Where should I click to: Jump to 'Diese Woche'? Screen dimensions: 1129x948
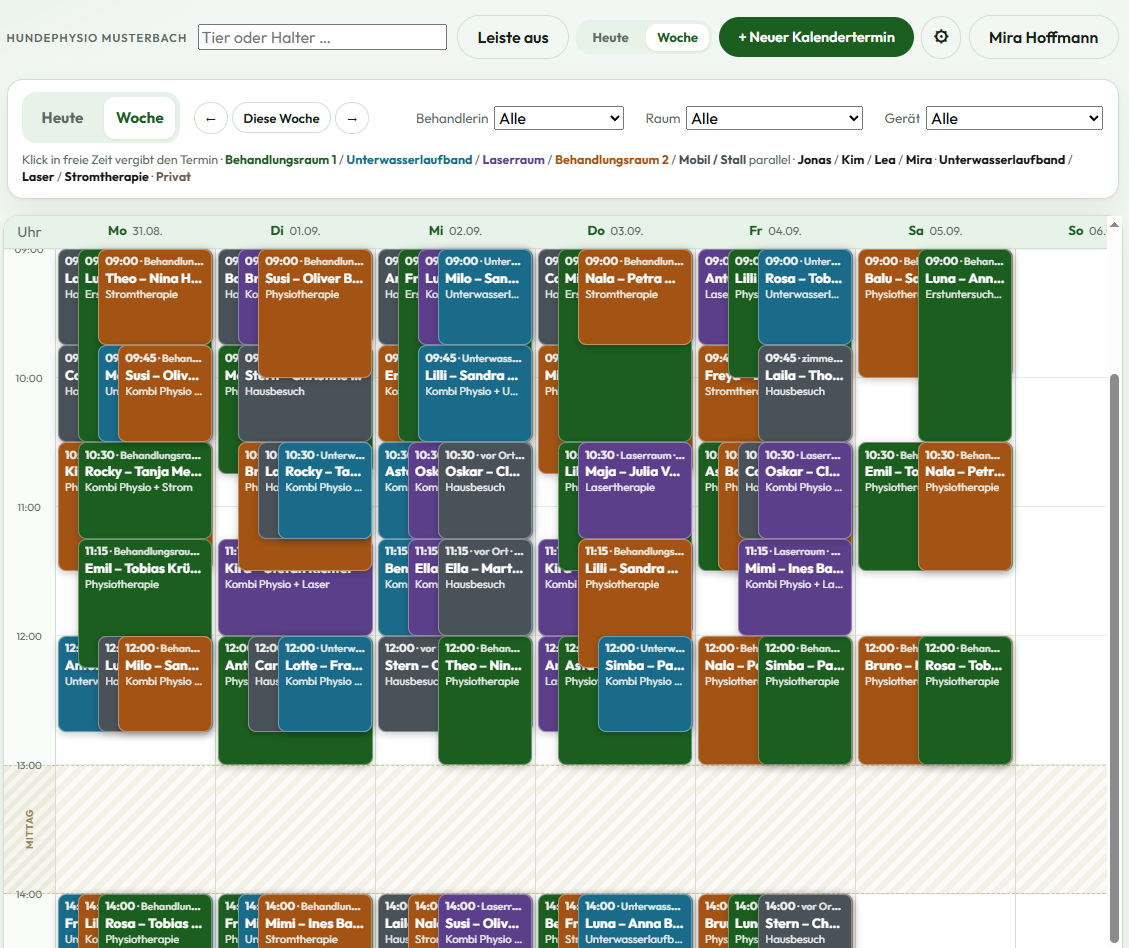pyautogui.click(x=282, y=118)
